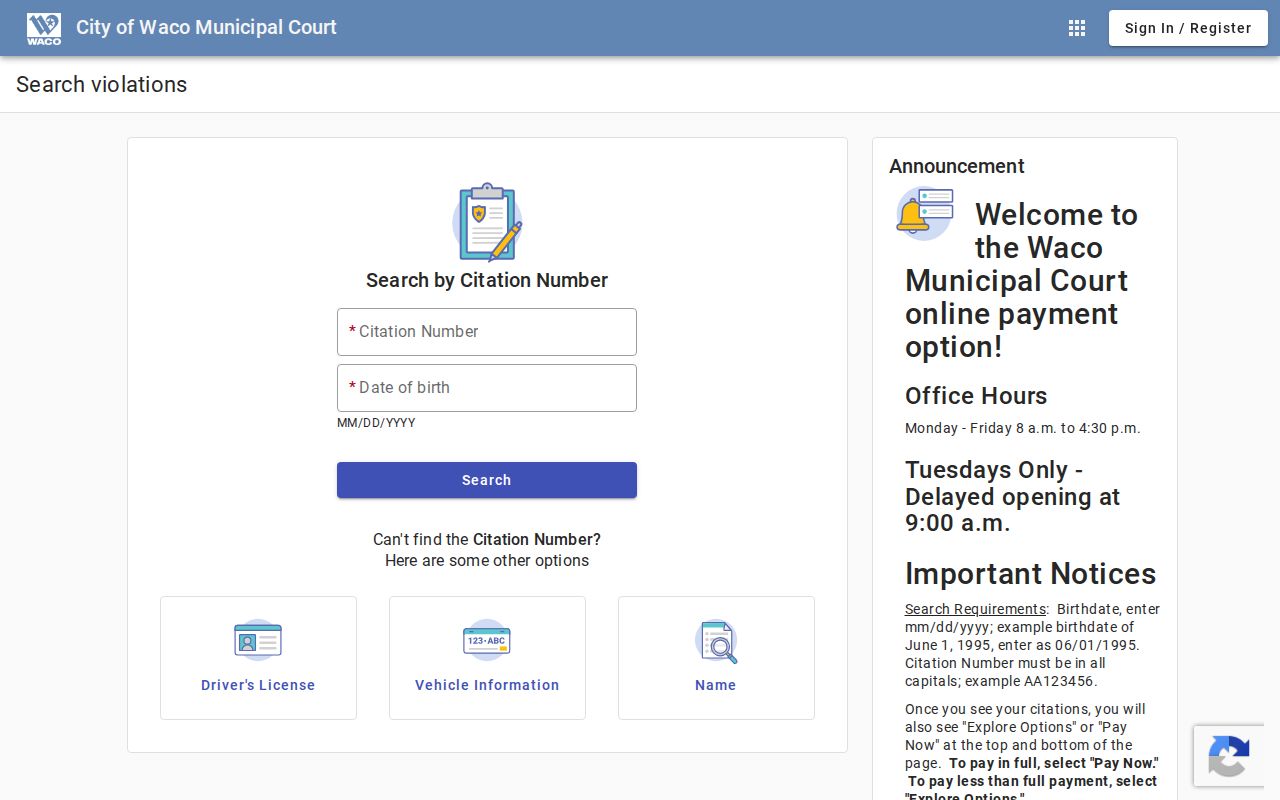Click the Name search magnifier icon
The height and width of the screenshot is (800, 1280).
[x=716, y=641]
